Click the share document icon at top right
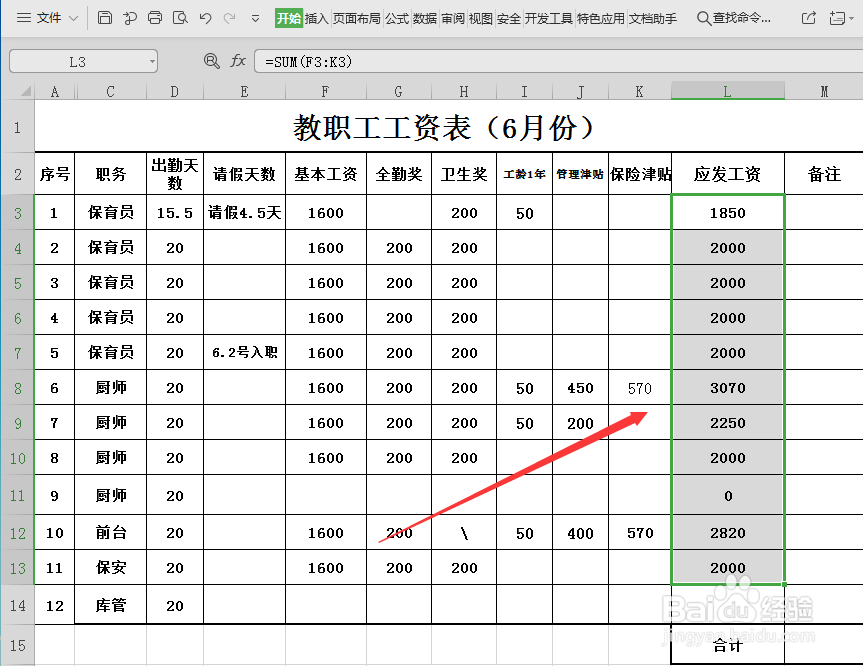This screenshot has width=863, height=666. tap(807, 17)
